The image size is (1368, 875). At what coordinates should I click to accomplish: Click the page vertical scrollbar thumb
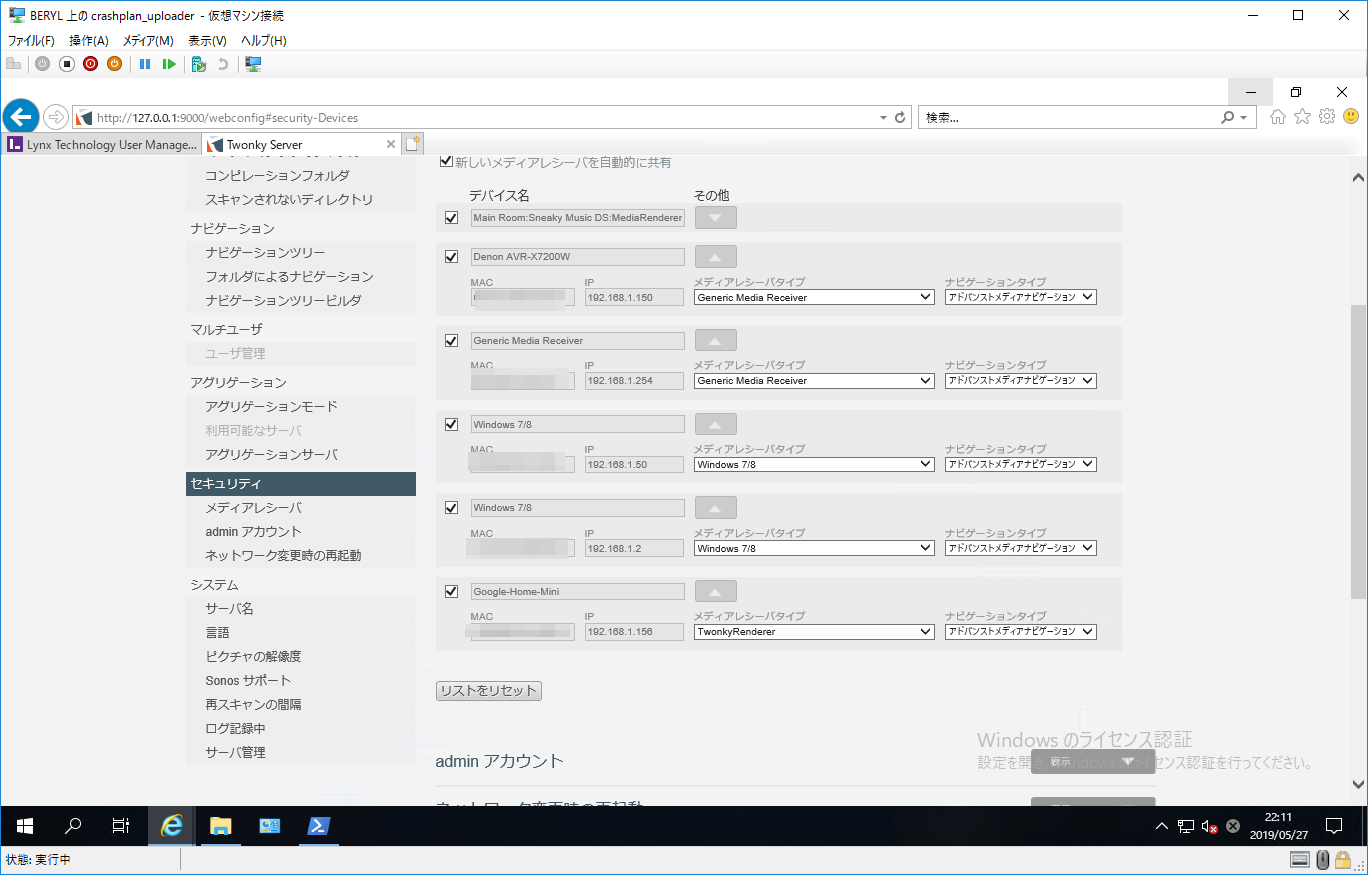click(1358, 452)
